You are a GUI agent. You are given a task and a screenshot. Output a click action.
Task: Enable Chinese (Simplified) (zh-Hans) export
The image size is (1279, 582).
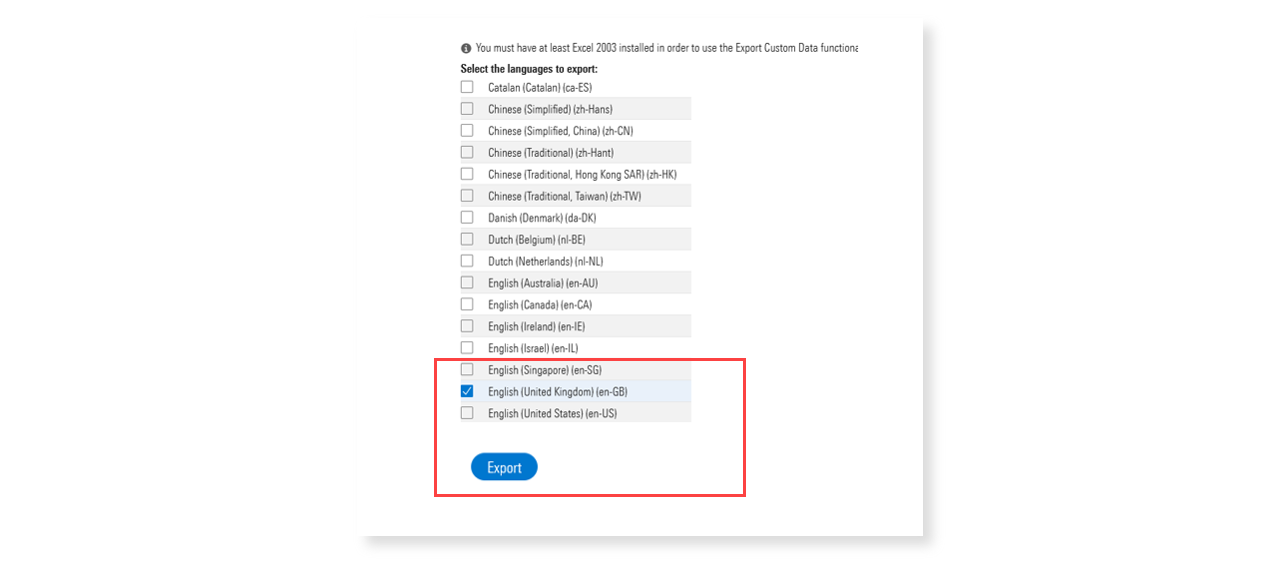[x=466, y=109]
